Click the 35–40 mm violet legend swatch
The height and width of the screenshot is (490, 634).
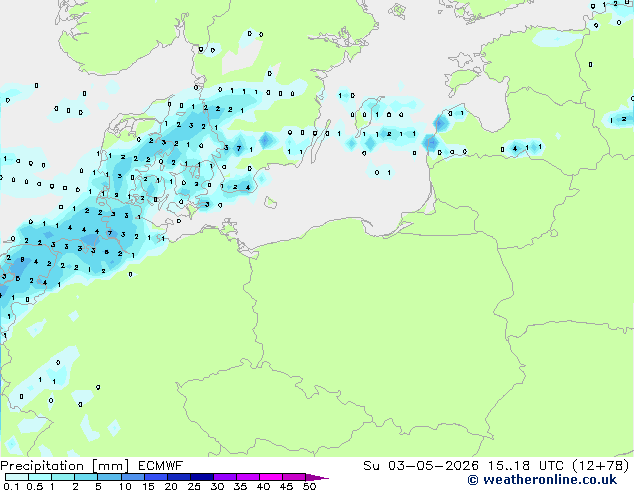(x=247, y=477)
